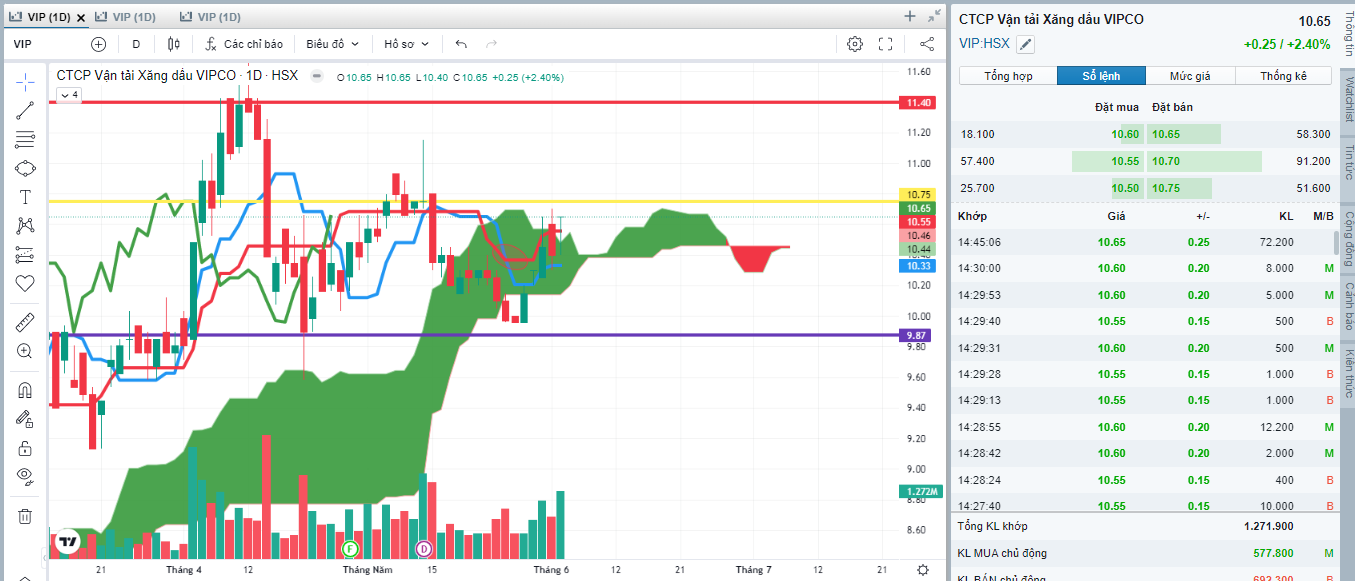Open the 'Tổng hợp' tab

pos(1008,76)
